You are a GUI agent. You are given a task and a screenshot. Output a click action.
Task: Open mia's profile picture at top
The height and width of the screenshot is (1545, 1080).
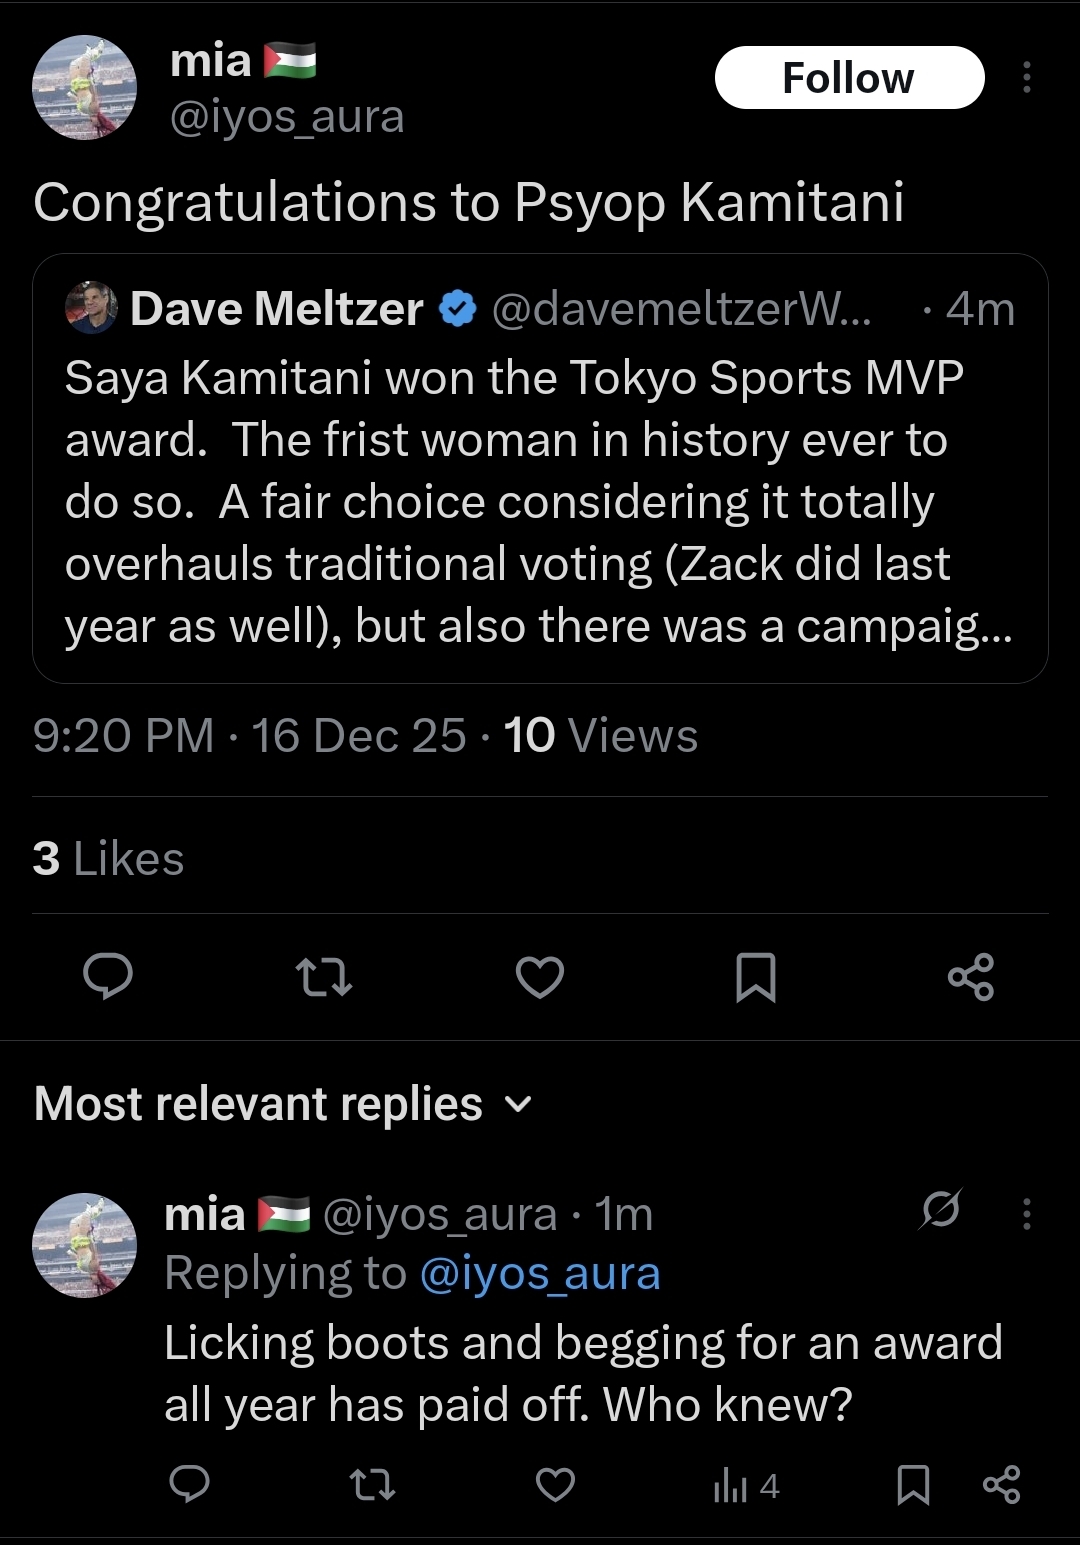(84, 88)
